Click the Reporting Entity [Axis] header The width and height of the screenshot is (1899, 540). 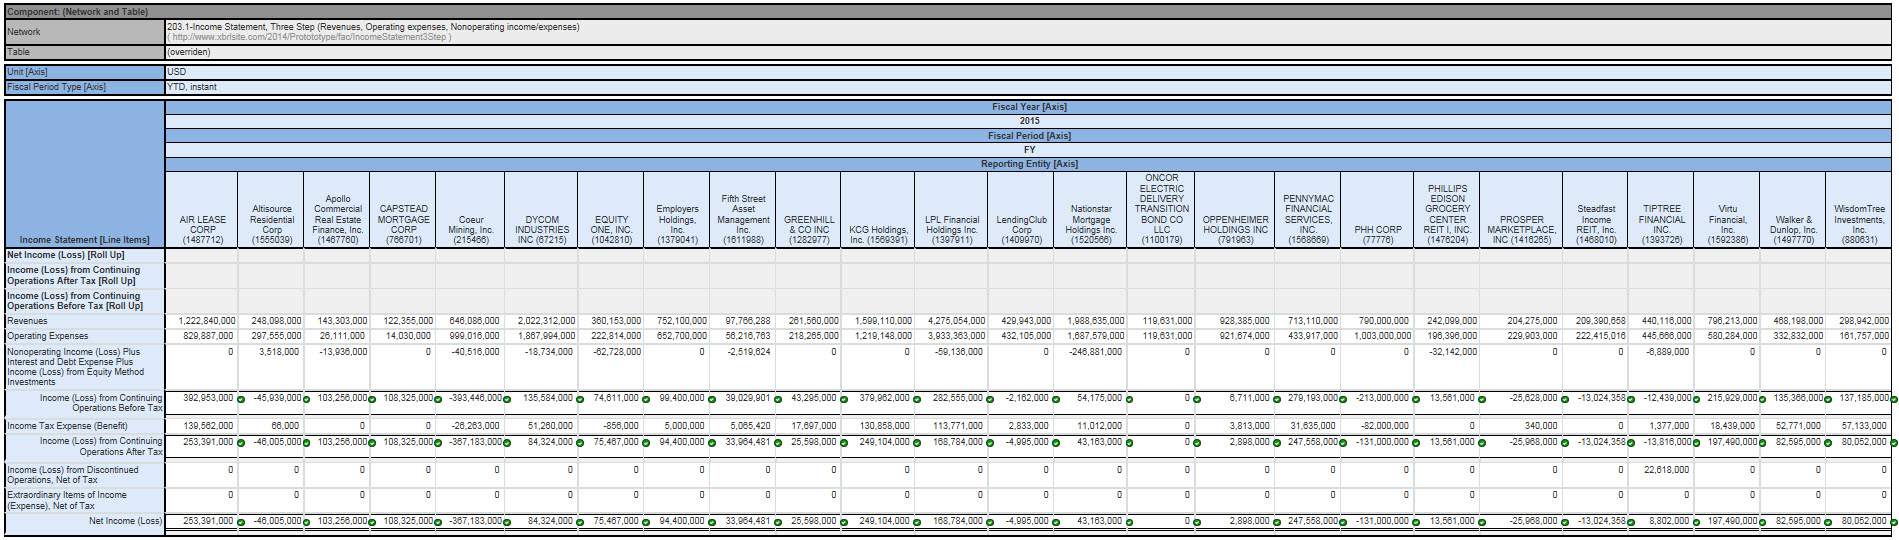tap(1029, 164)
